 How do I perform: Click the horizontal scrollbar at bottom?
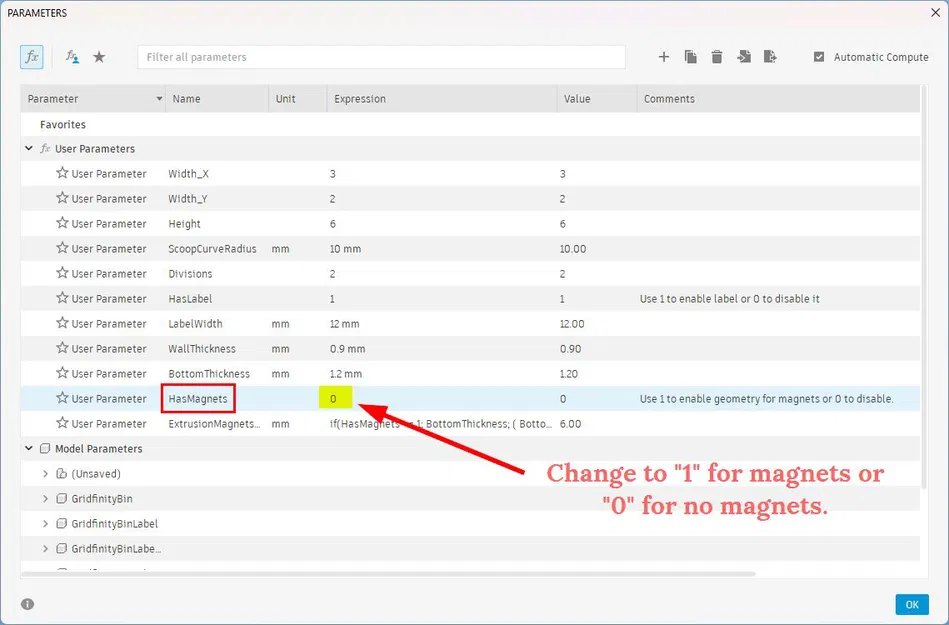tap(387, 574)
